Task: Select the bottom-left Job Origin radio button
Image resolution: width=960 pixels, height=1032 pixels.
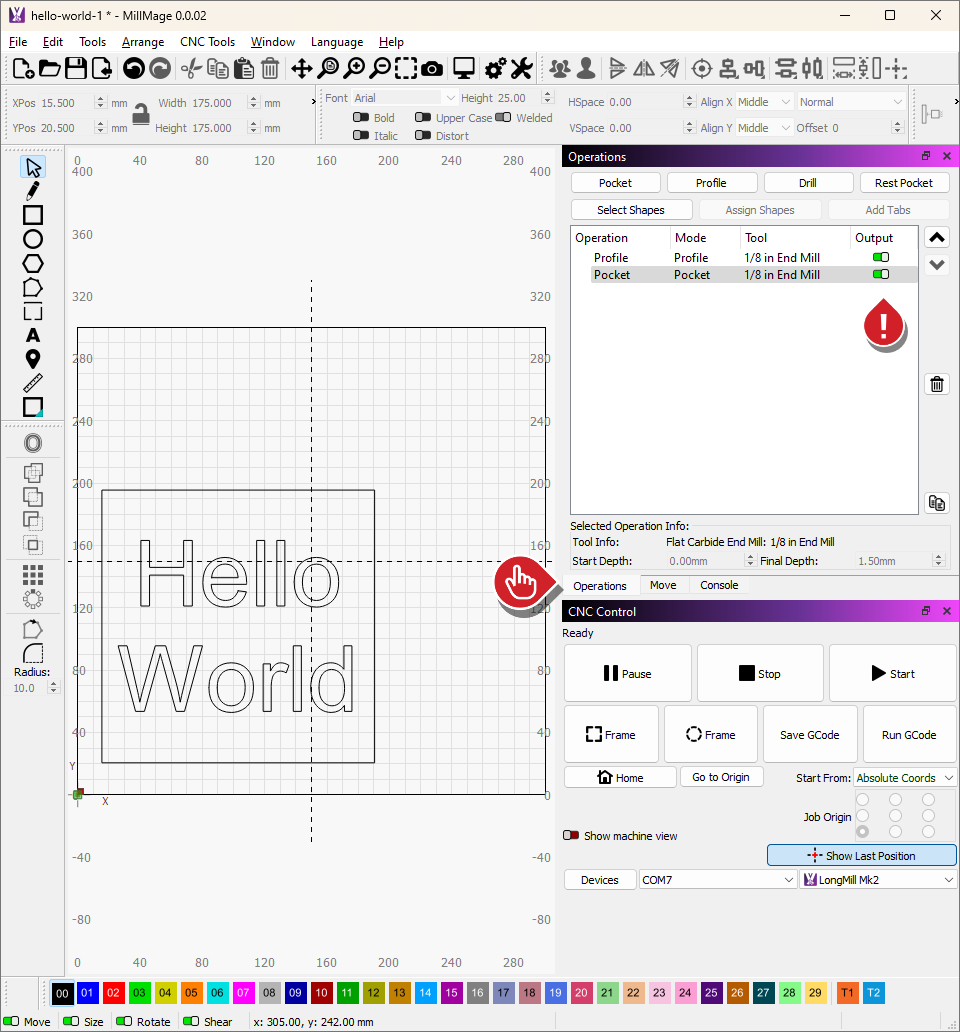Action: (x=862, y=832)
